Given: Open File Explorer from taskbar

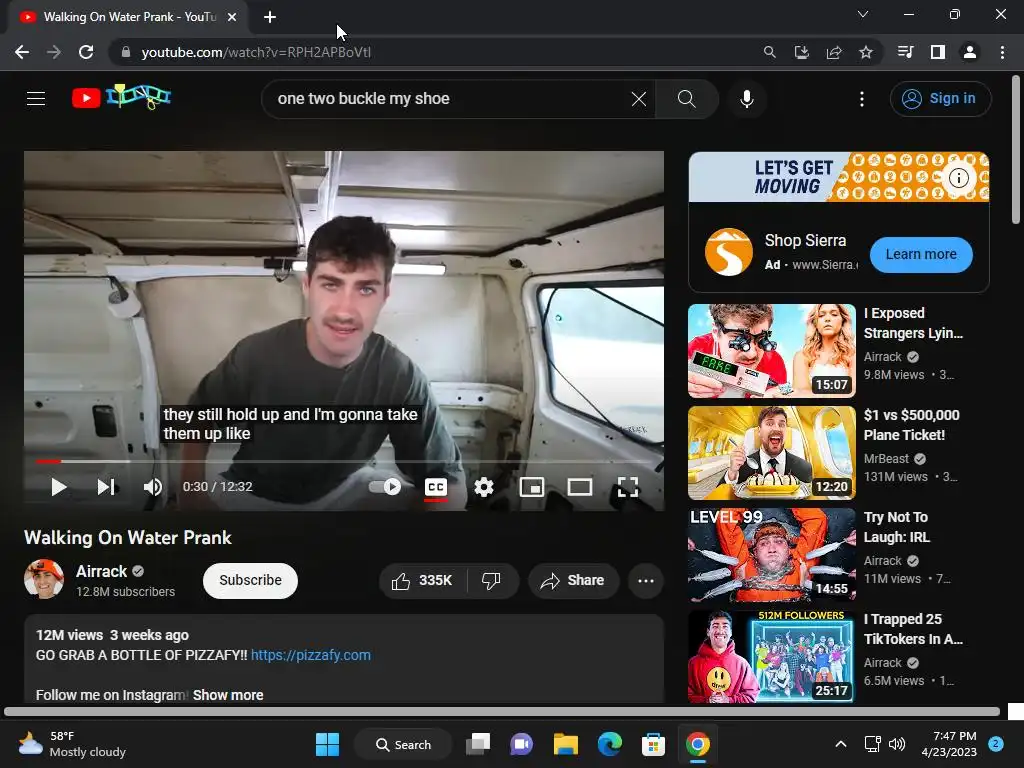Looking at the screenshot, I should 566,744.
